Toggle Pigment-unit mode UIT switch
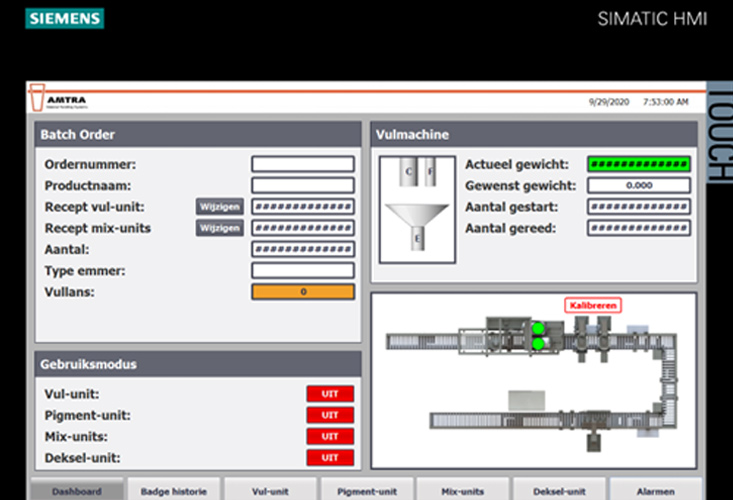This screenshot has width=733, height=500. (330, 415)
